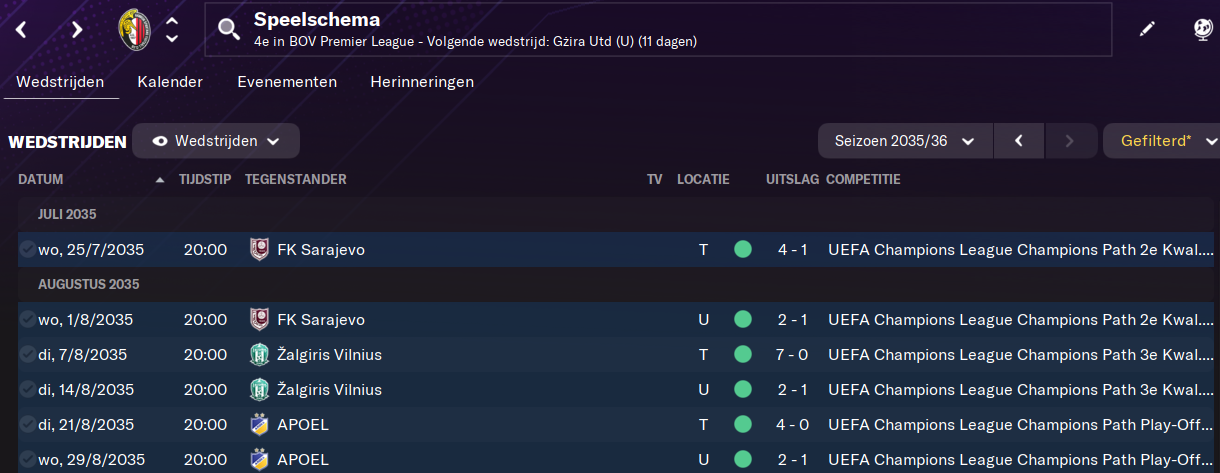1220x473 pixels.
Task: Click green result dot for 4 - 1 match
Action: [742, 249]
